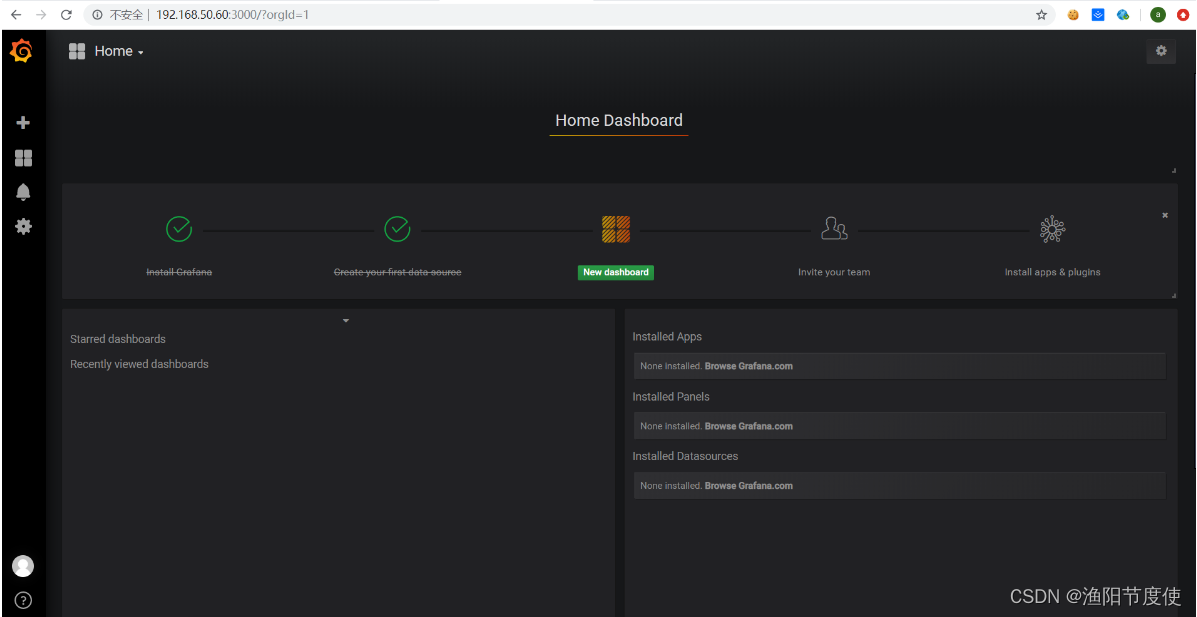Click the first data source checkmark icon
Screen dimensions: 1197x617
point(397,228)
